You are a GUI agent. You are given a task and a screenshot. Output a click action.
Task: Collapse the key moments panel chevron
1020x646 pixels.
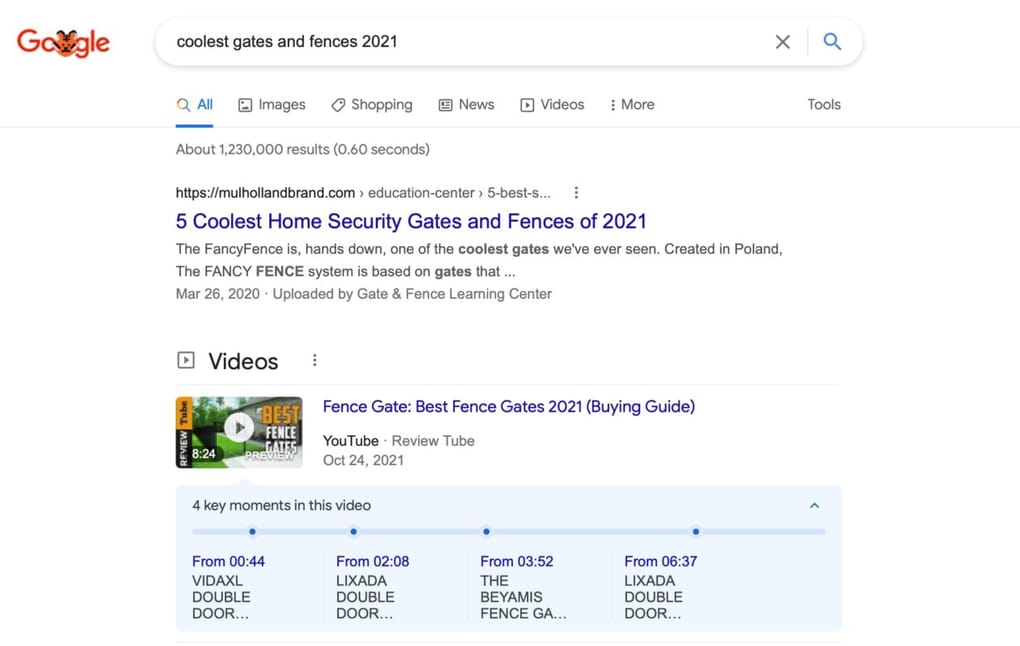tap(814, 505)
